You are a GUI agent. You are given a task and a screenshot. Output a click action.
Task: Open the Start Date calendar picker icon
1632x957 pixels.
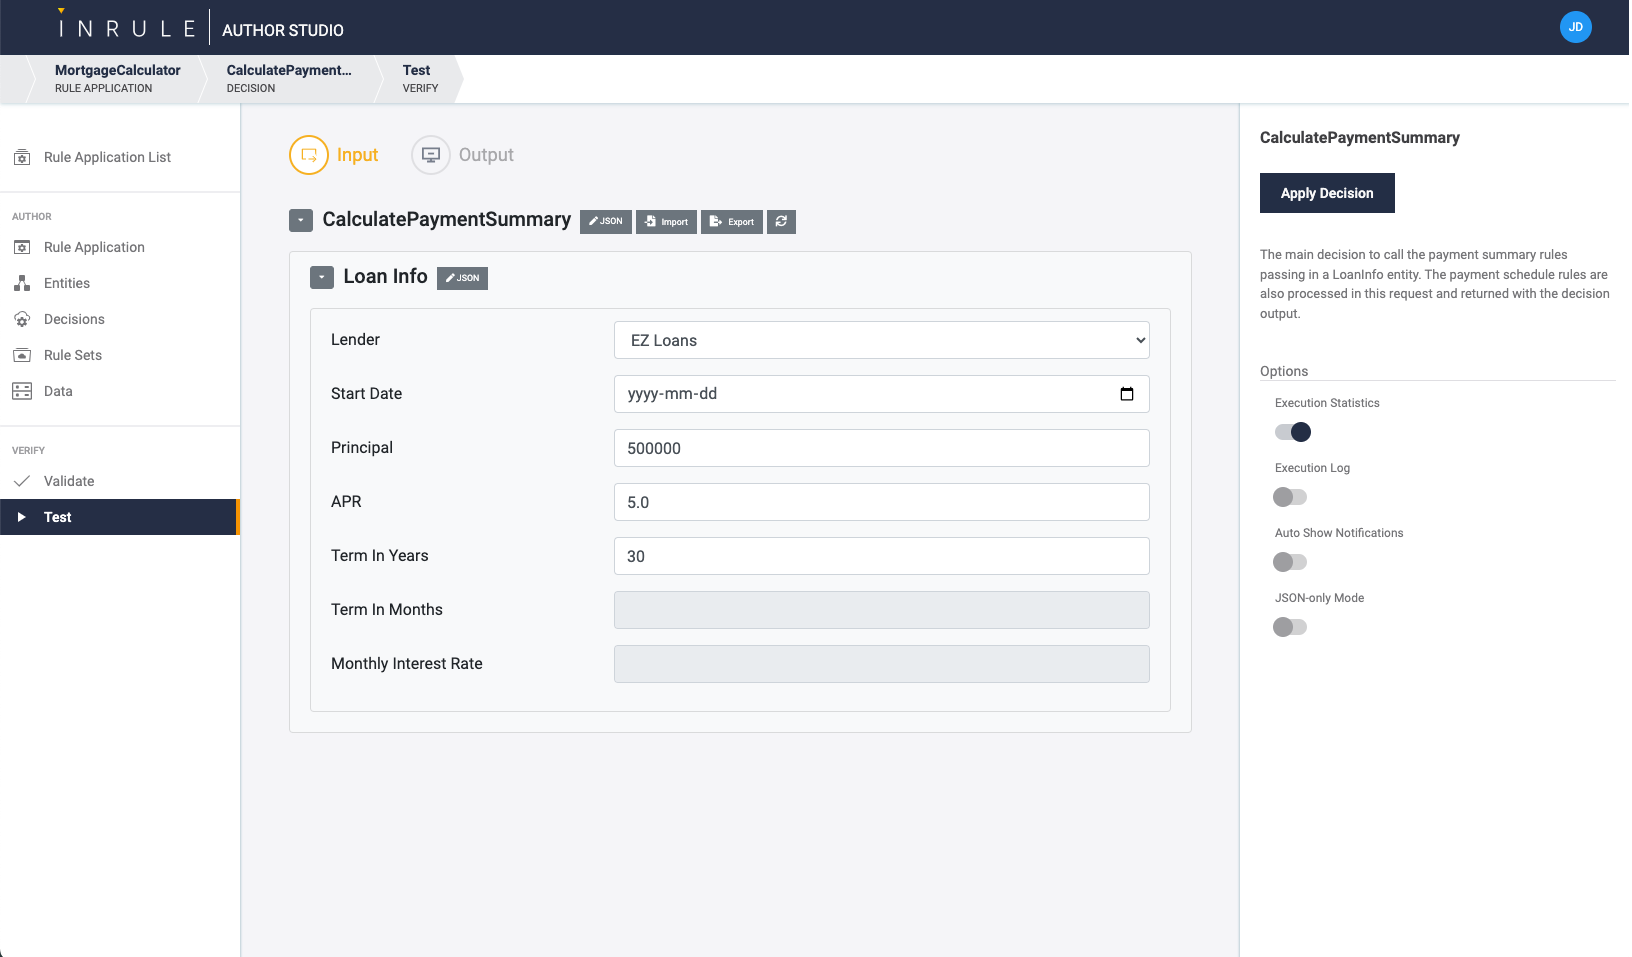pyautogui.click(x=1127, y=394)
